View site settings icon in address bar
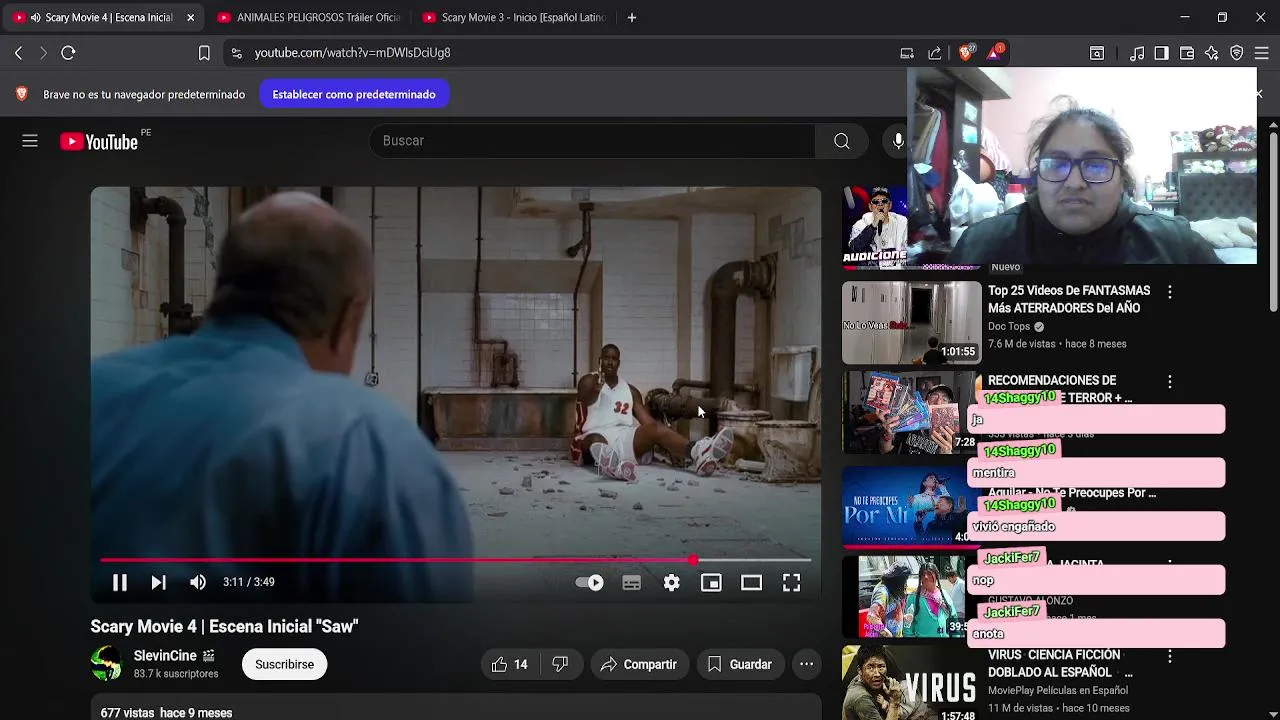 coord(236,53)
